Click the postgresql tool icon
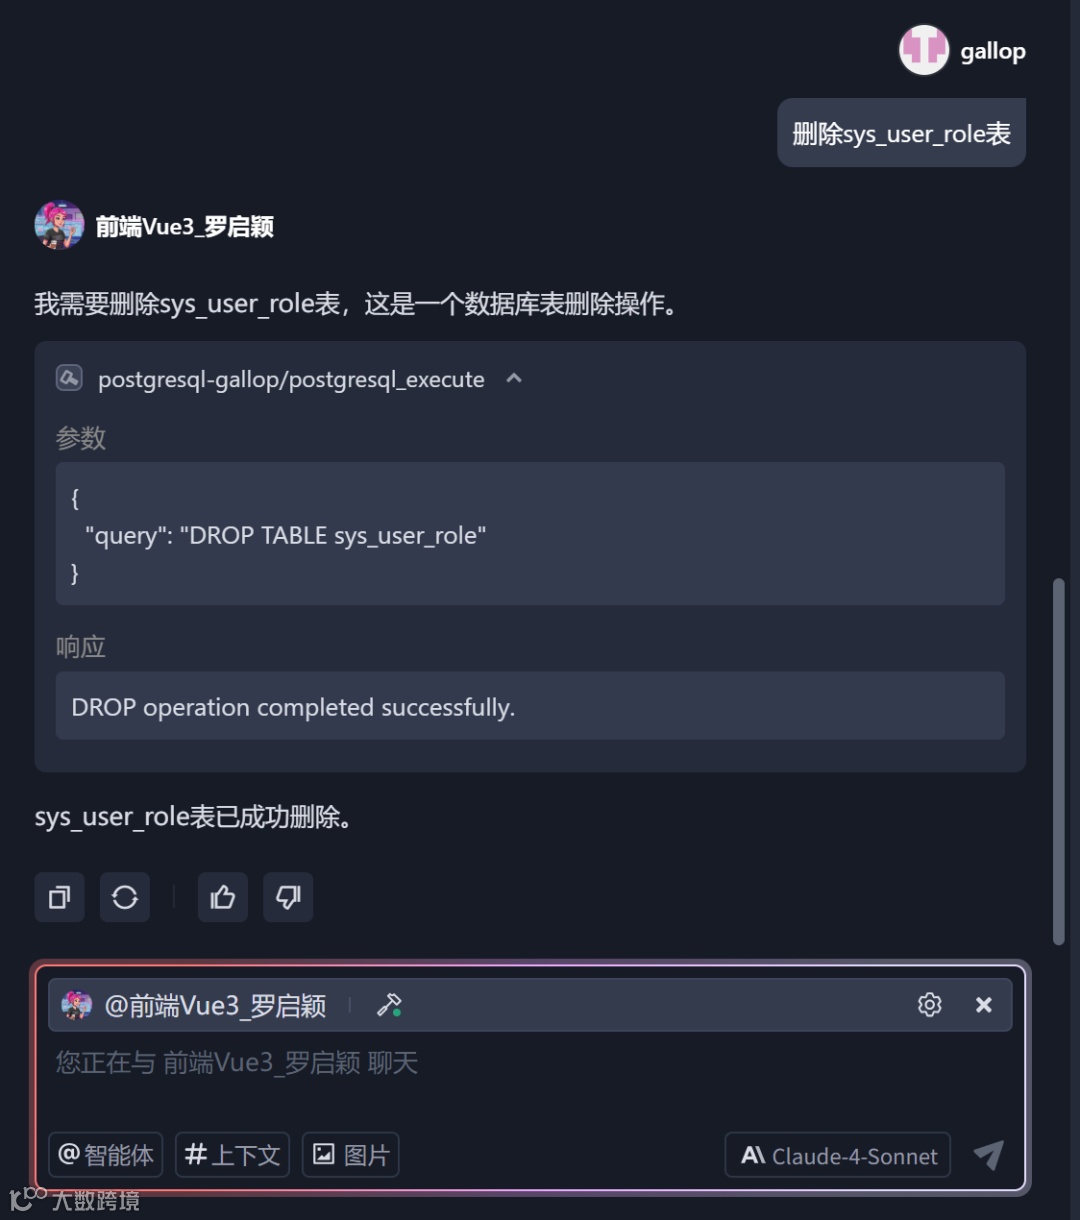 (x=69, y=378)
